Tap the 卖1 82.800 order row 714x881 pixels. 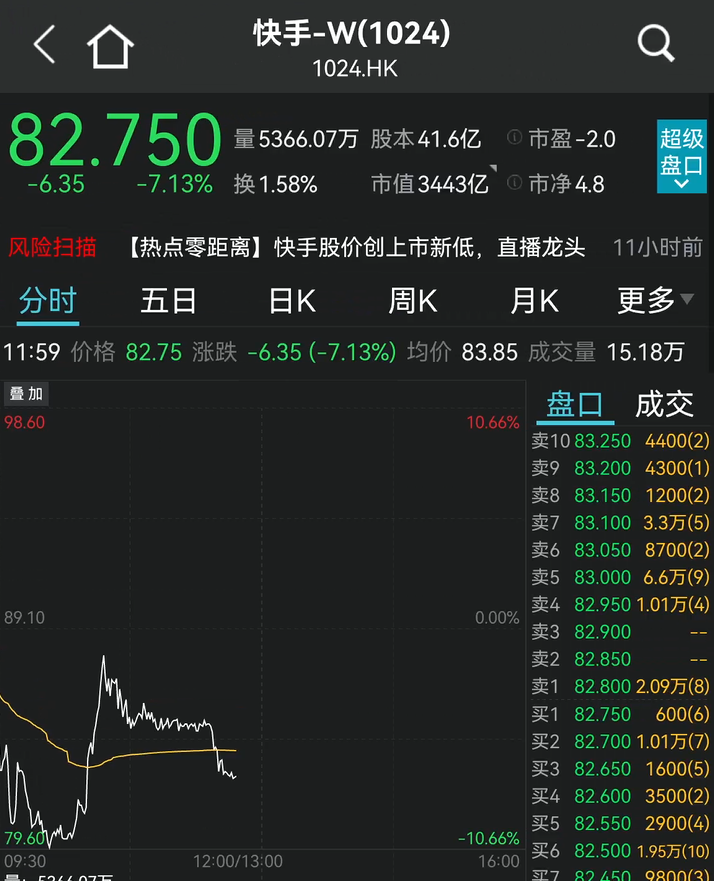click(620, 687)
